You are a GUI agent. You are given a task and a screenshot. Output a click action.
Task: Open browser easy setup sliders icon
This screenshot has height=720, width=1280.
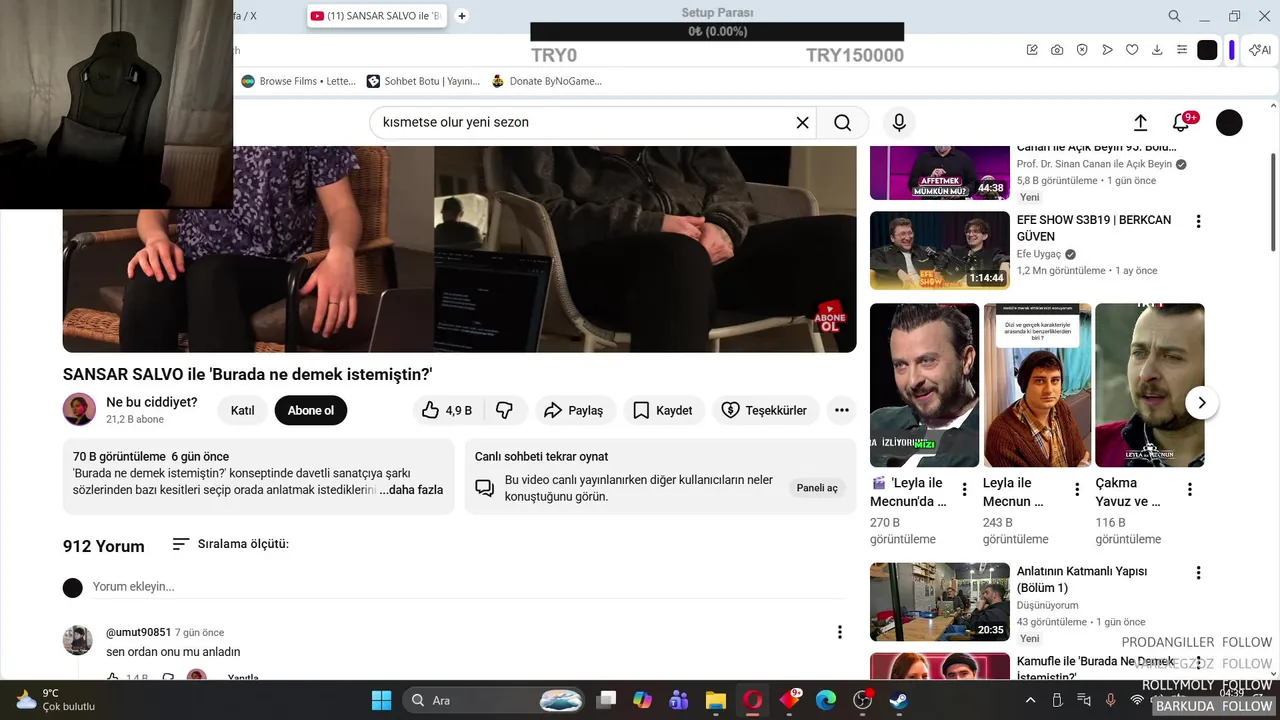tap(1182, 50)
